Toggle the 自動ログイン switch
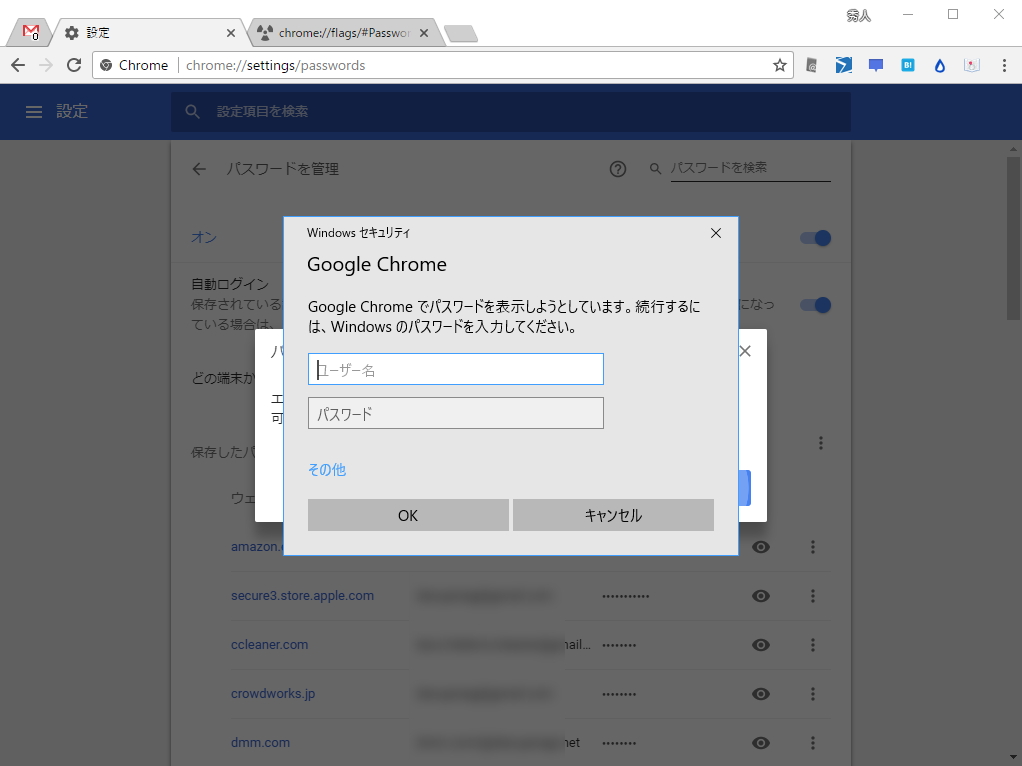1022x766 pixels. point(815,305)
